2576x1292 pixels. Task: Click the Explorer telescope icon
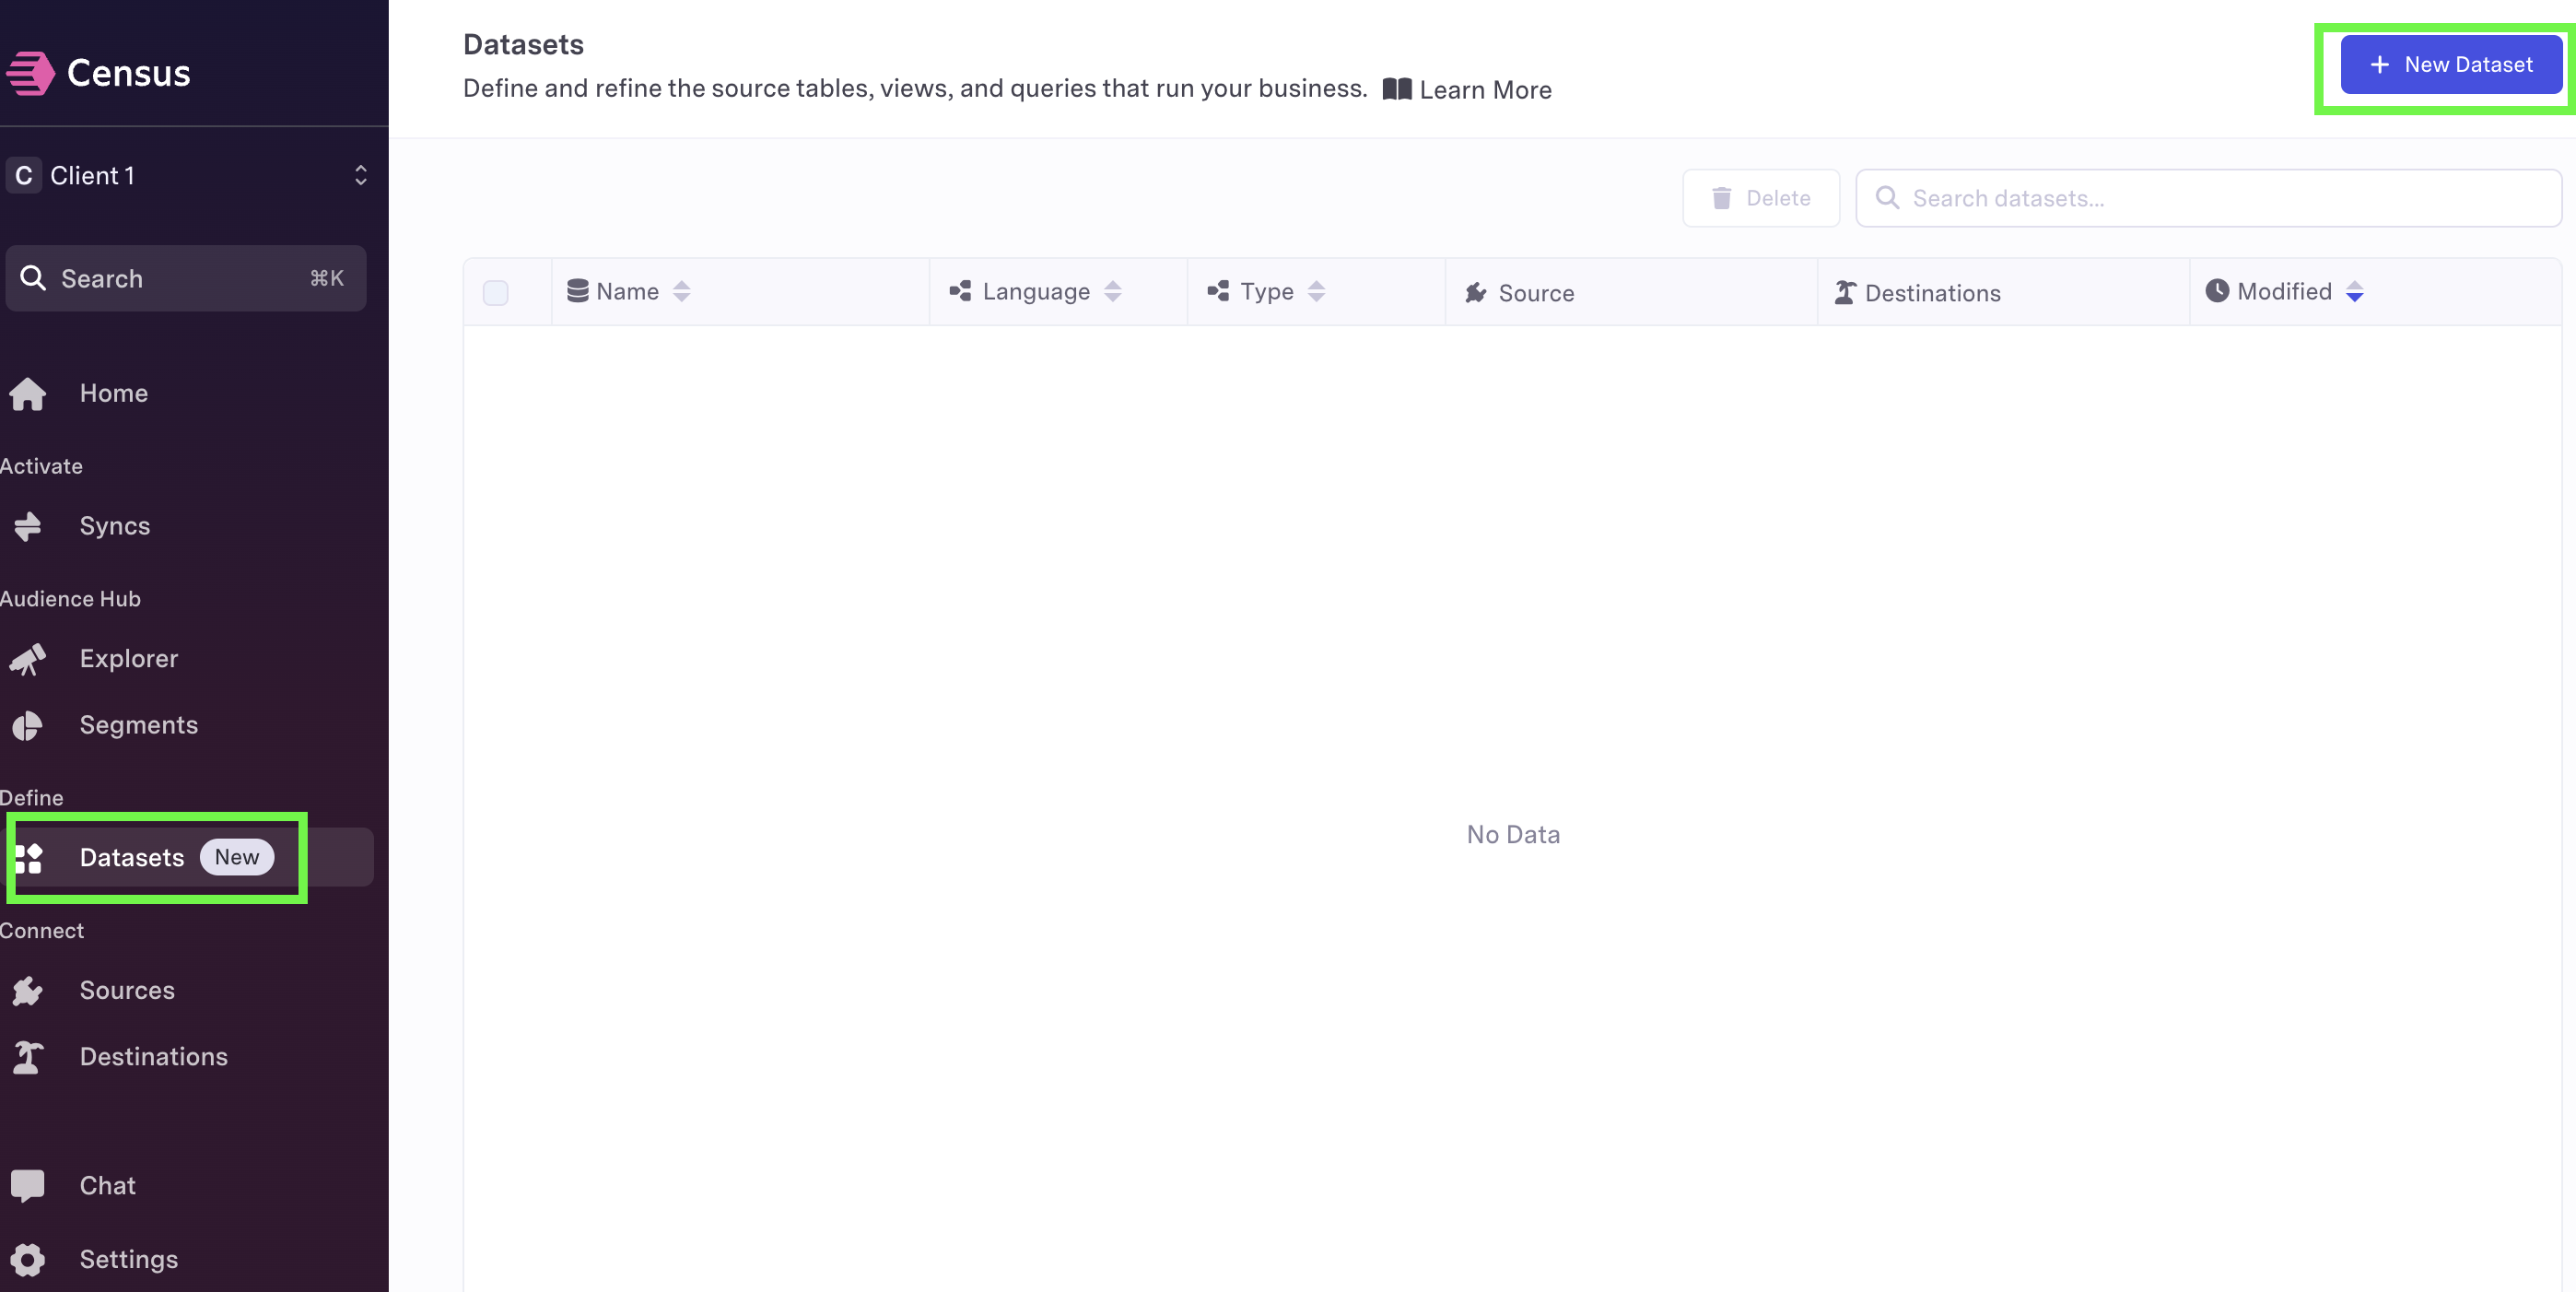[28, 659]
